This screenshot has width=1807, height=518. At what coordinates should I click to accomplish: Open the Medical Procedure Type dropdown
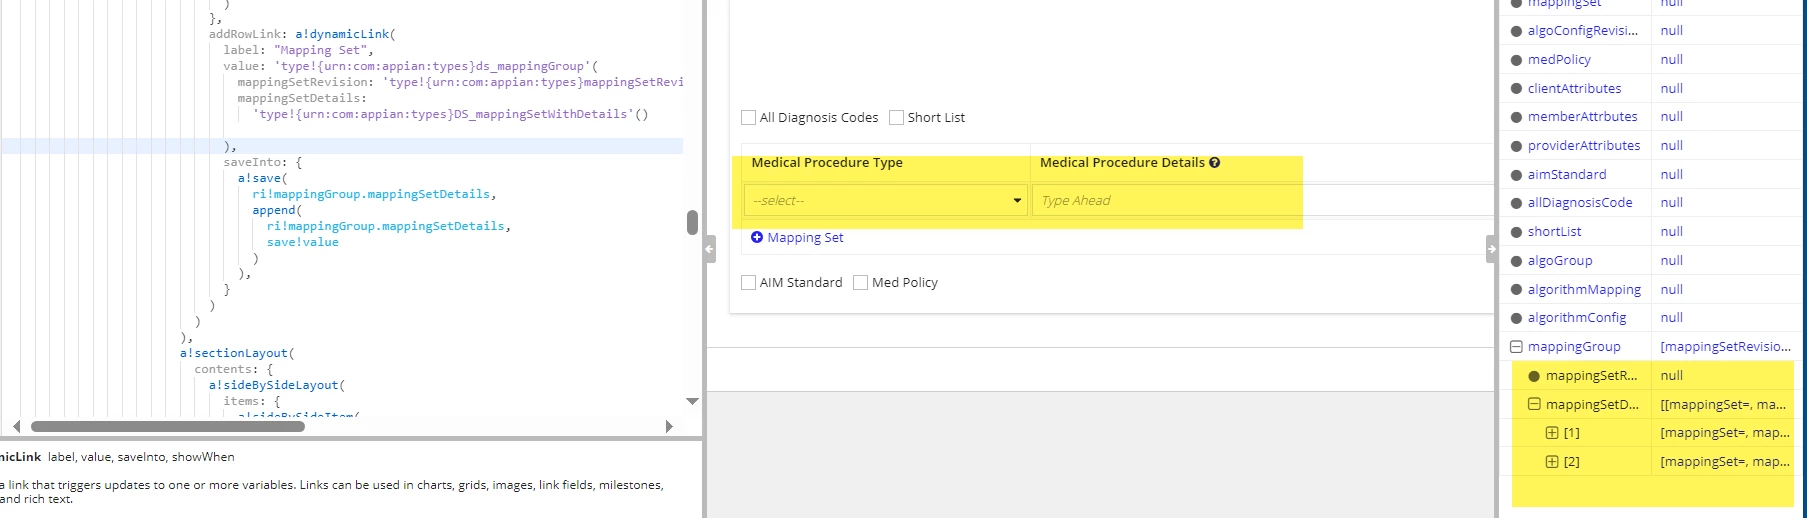pyautogui.click(x=886, y=200)
